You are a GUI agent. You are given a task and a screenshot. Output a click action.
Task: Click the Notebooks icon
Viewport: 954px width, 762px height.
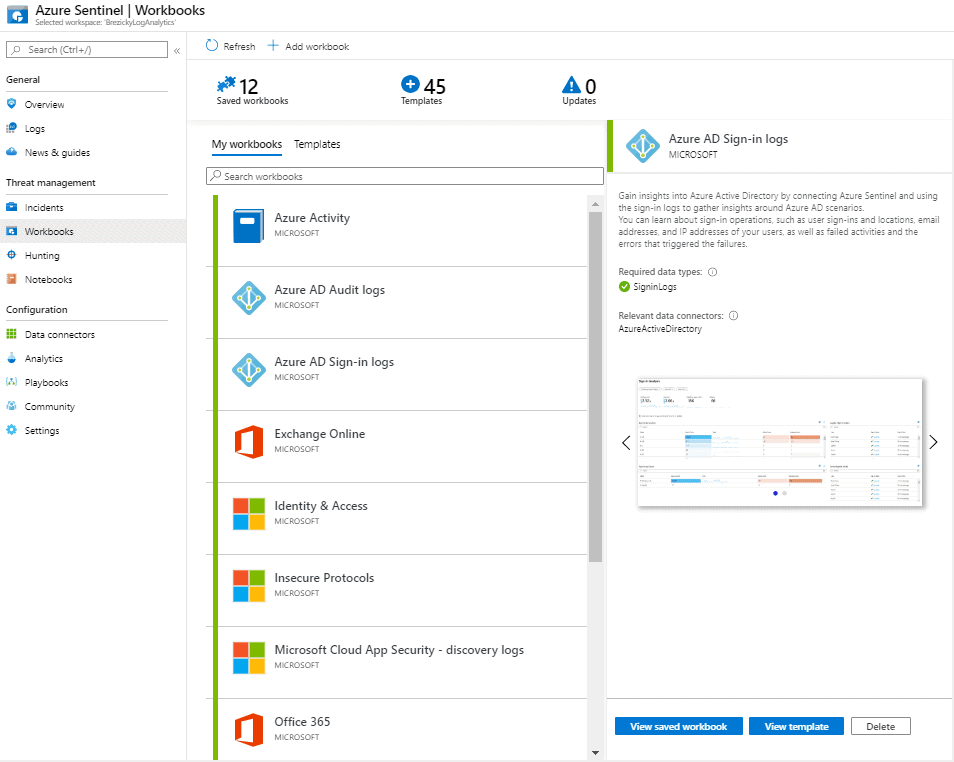coord(12,279)
